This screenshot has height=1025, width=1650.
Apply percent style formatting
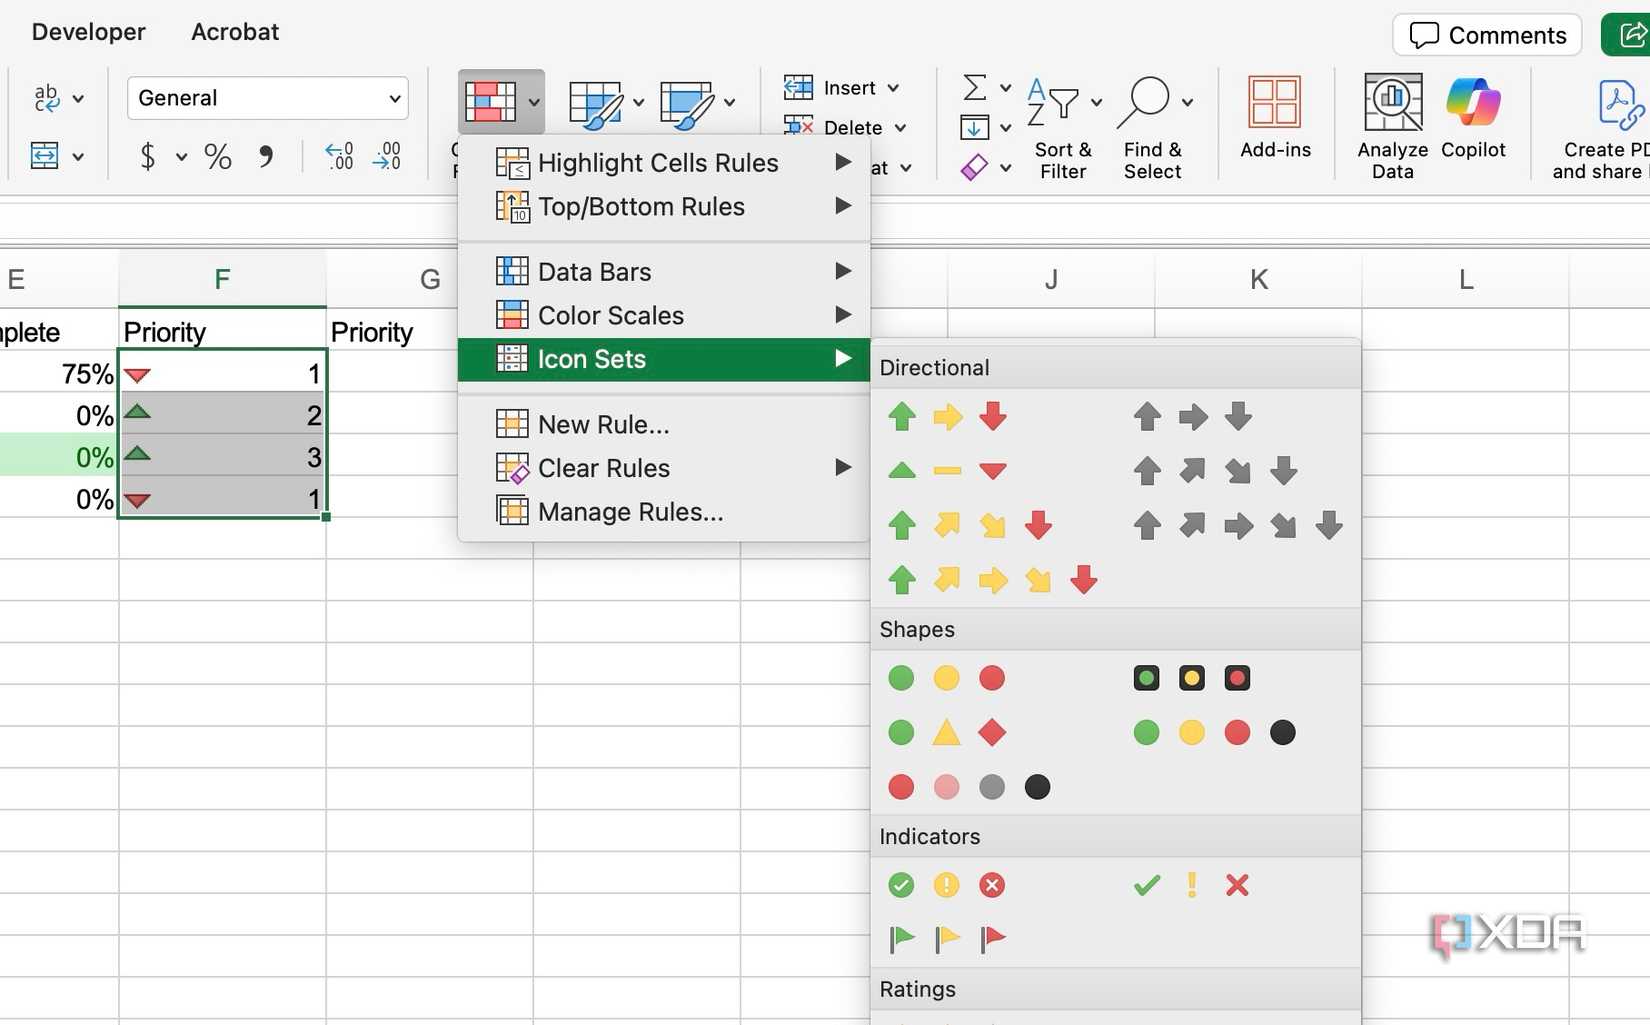coord(216,156)
